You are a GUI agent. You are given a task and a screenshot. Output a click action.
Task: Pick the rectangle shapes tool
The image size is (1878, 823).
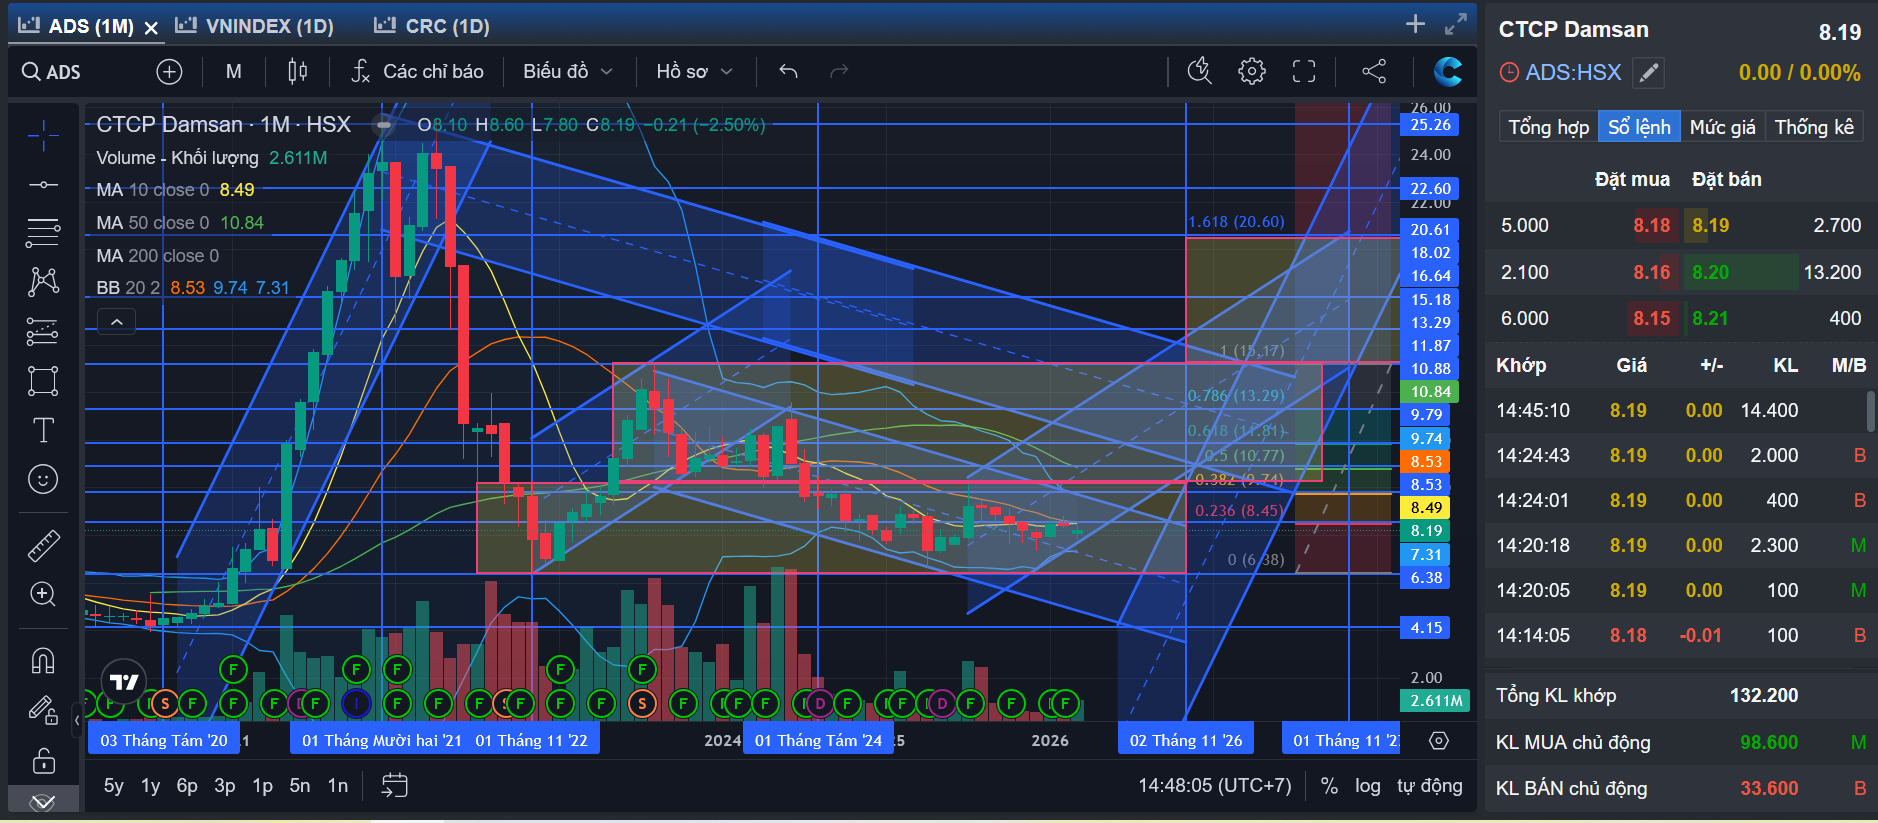pyautogui.click(x=43, y=381)
